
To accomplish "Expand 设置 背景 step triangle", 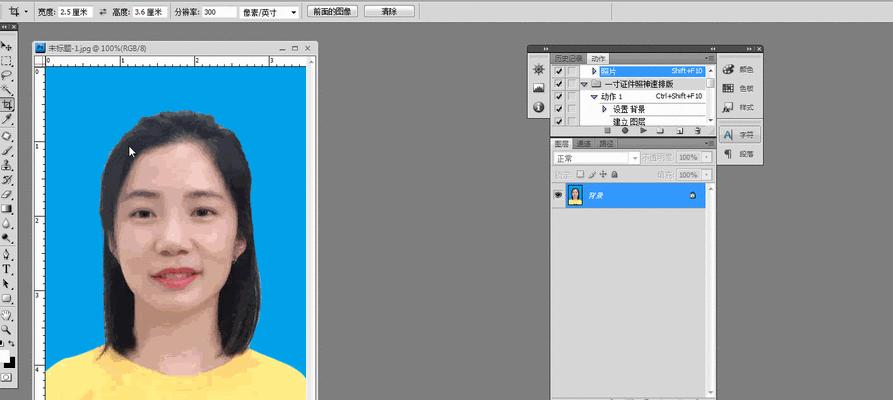I will tap(604, 109).
